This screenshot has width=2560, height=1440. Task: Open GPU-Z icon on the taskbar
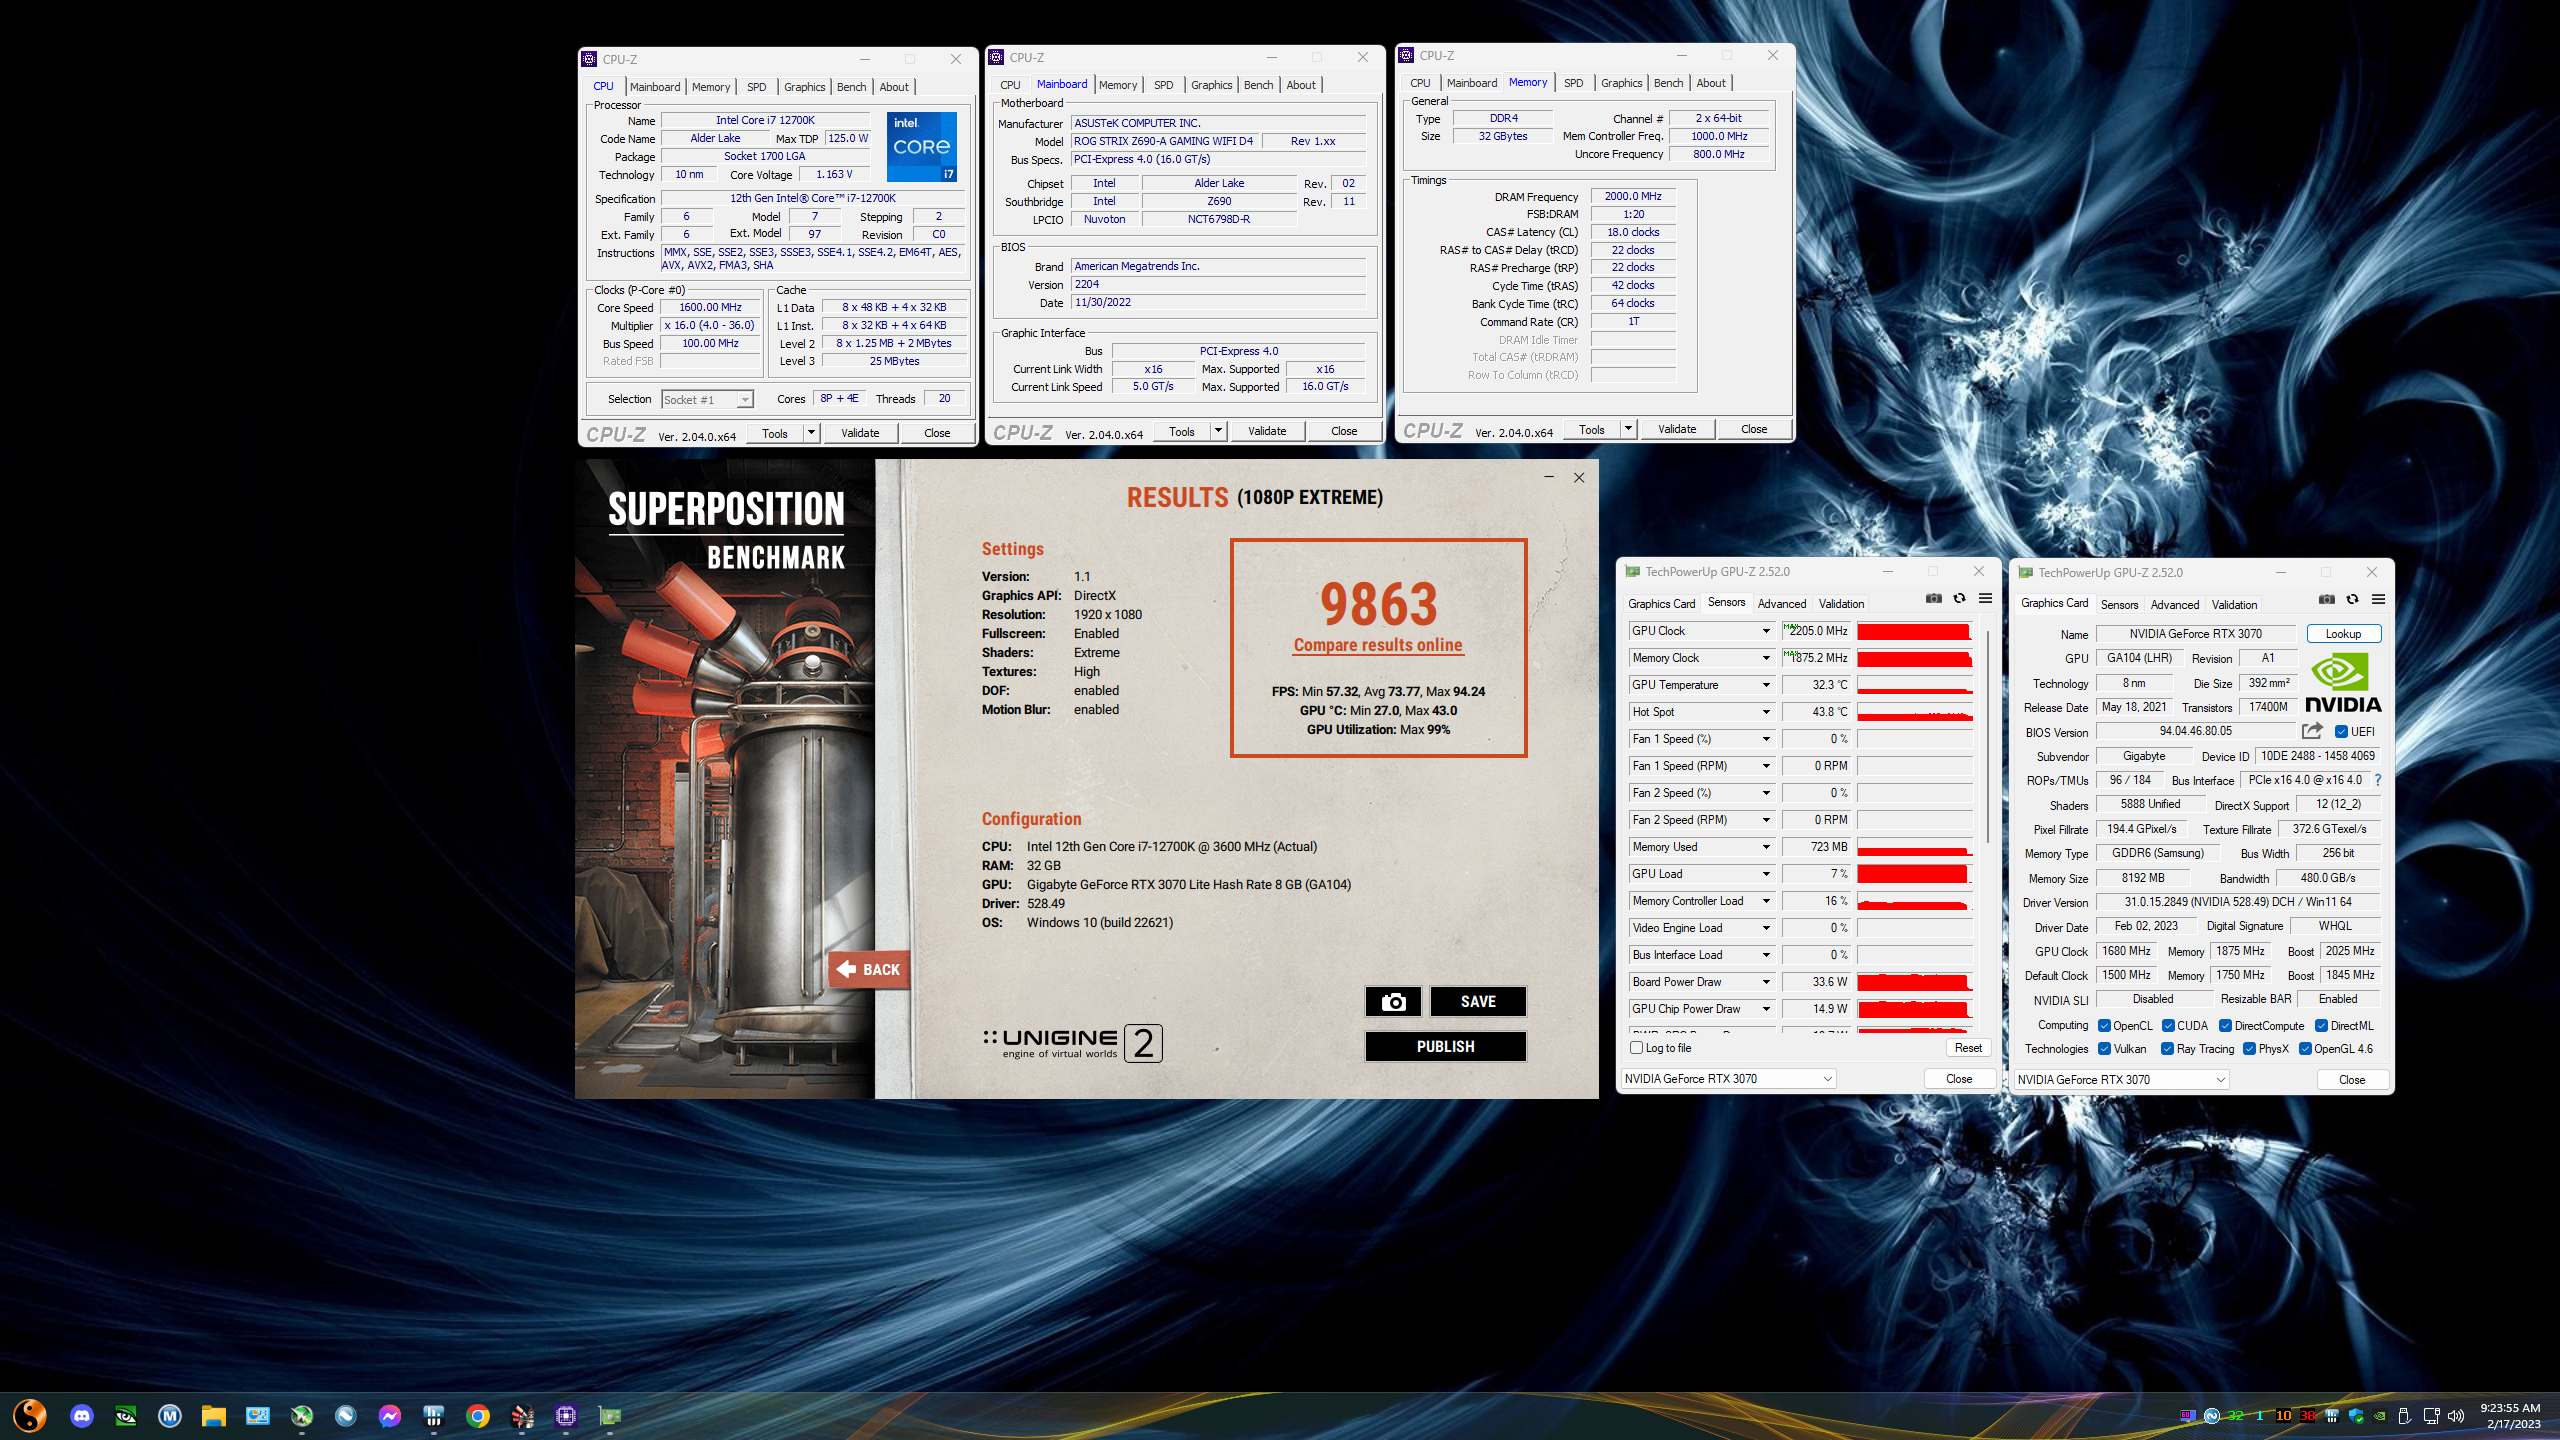coord(610,1416)
